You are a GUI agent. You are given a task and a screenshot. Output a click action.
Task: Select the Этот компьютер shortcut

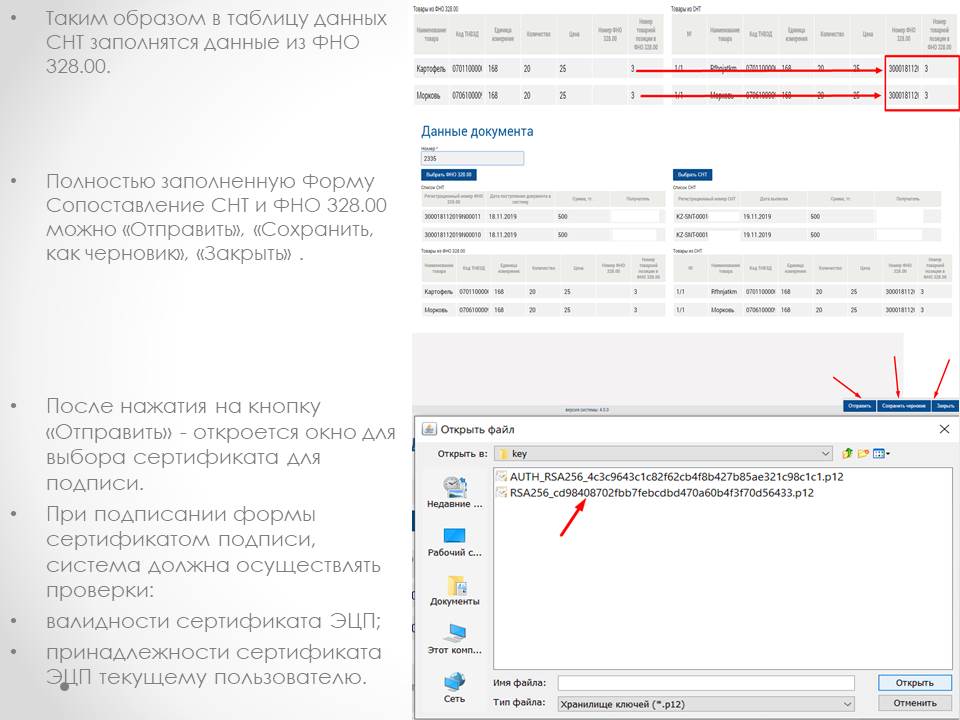[455, 638]
